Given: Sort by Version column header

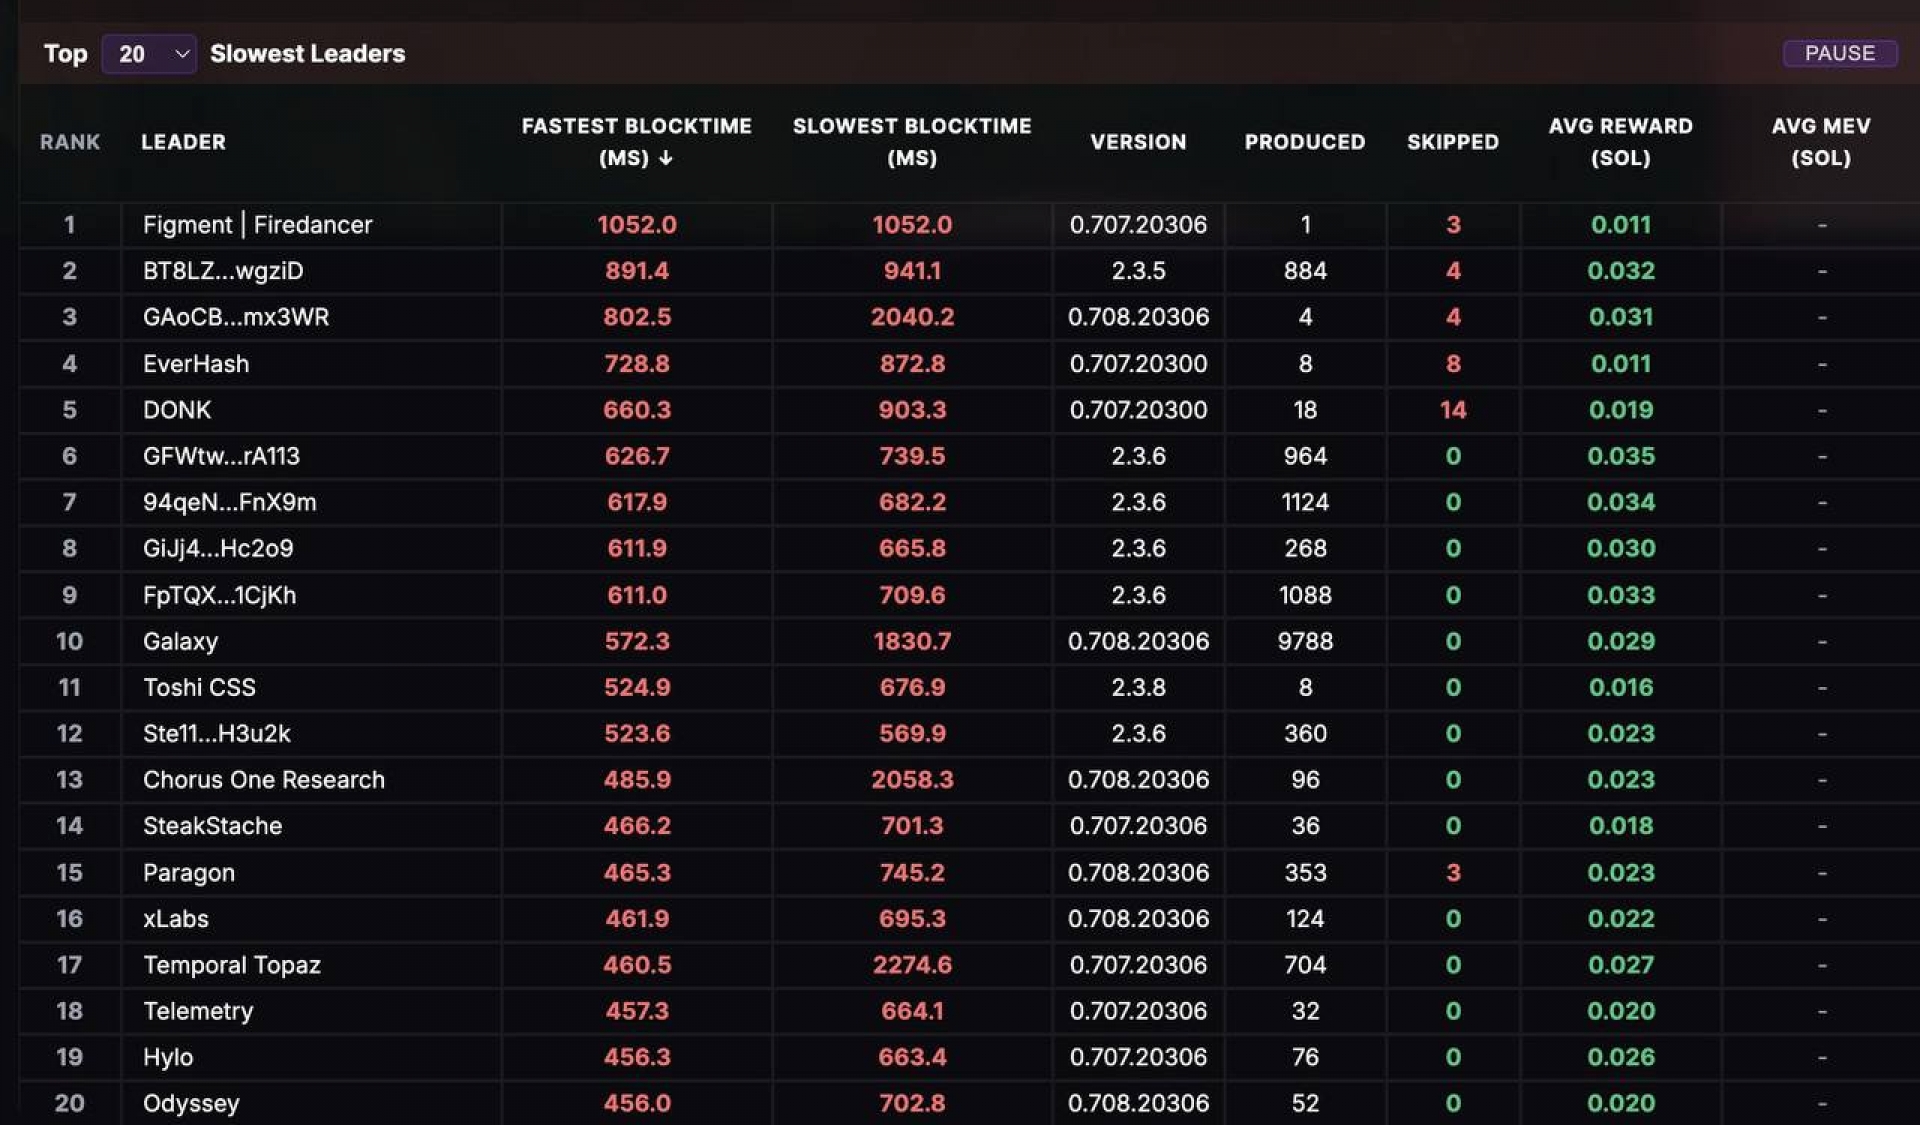Looking at the screenshot, I should (x=1138, y=142).
